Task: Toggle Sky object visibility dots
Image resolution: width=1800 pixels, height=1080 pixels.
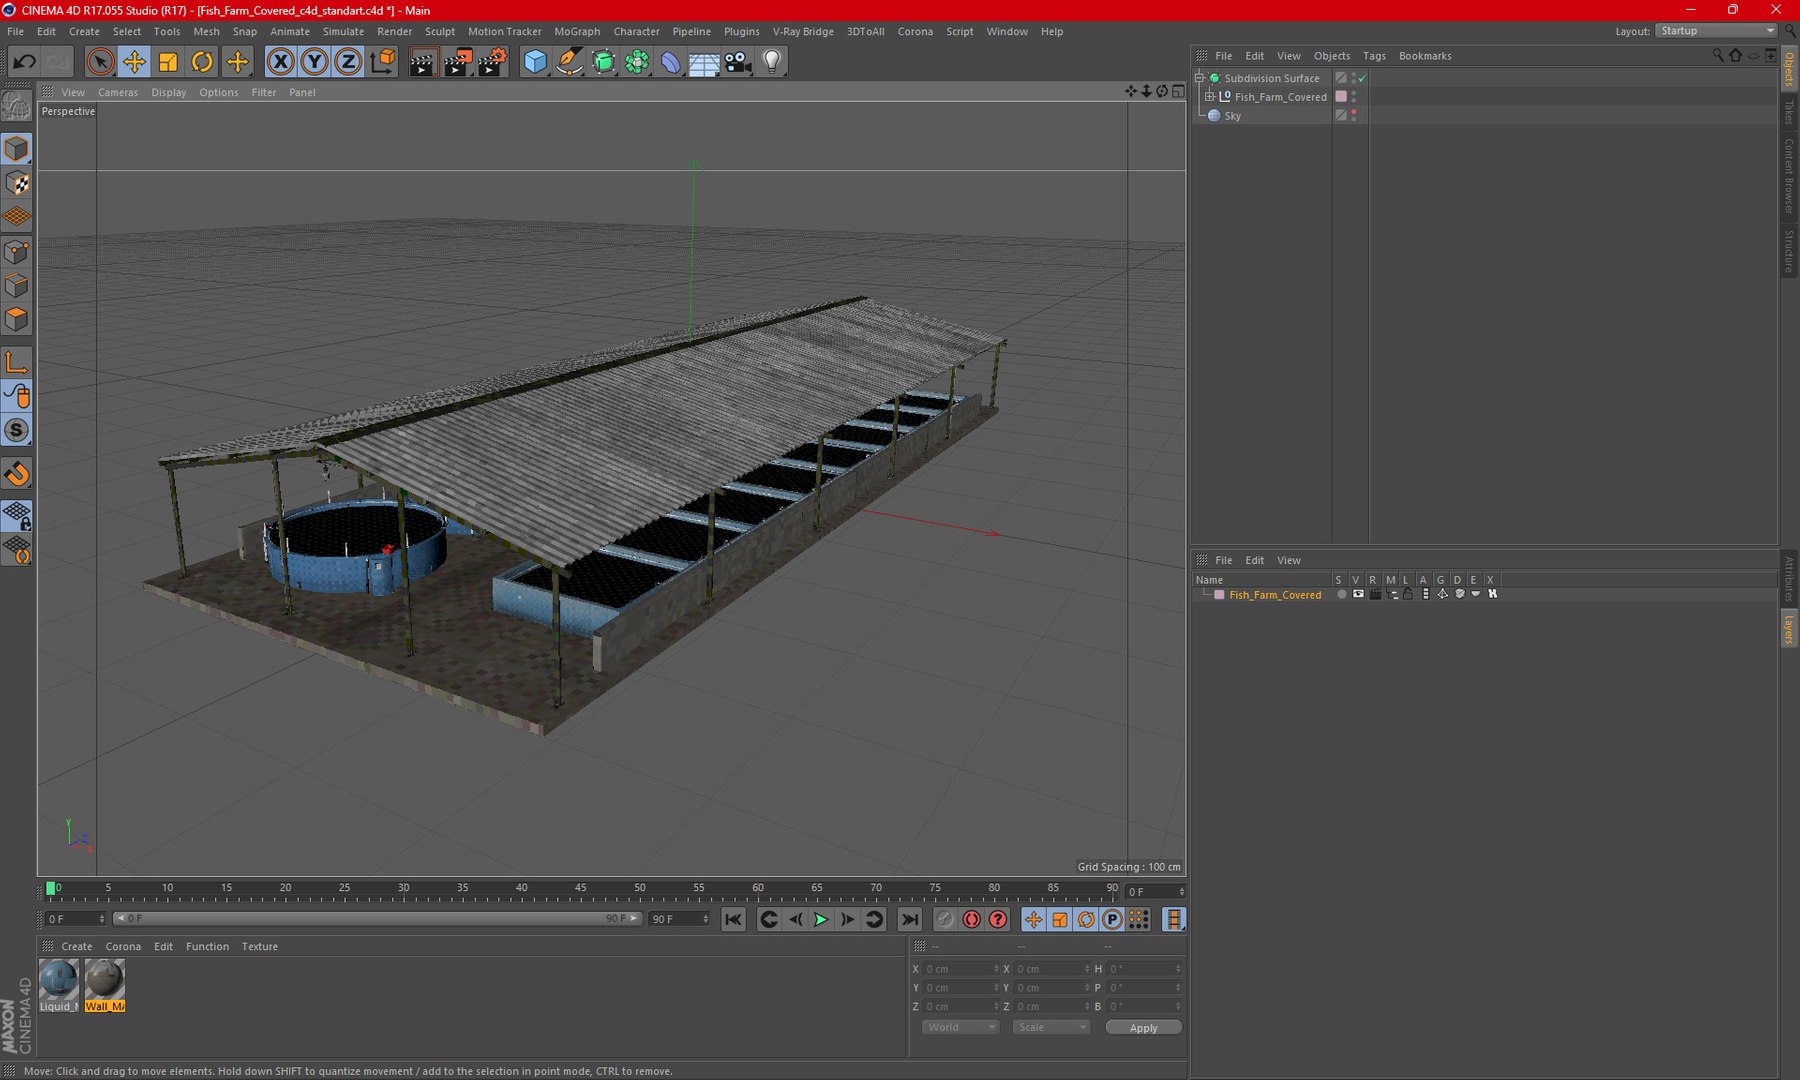Action: pos(1354,115)
